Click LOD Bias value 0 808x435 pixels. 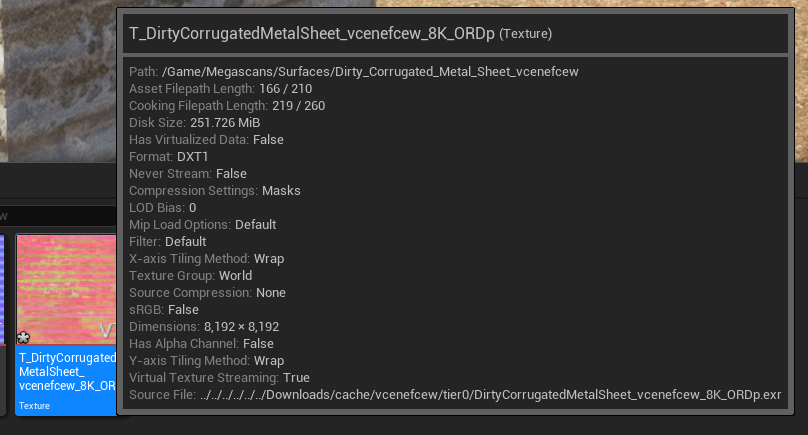193,208
